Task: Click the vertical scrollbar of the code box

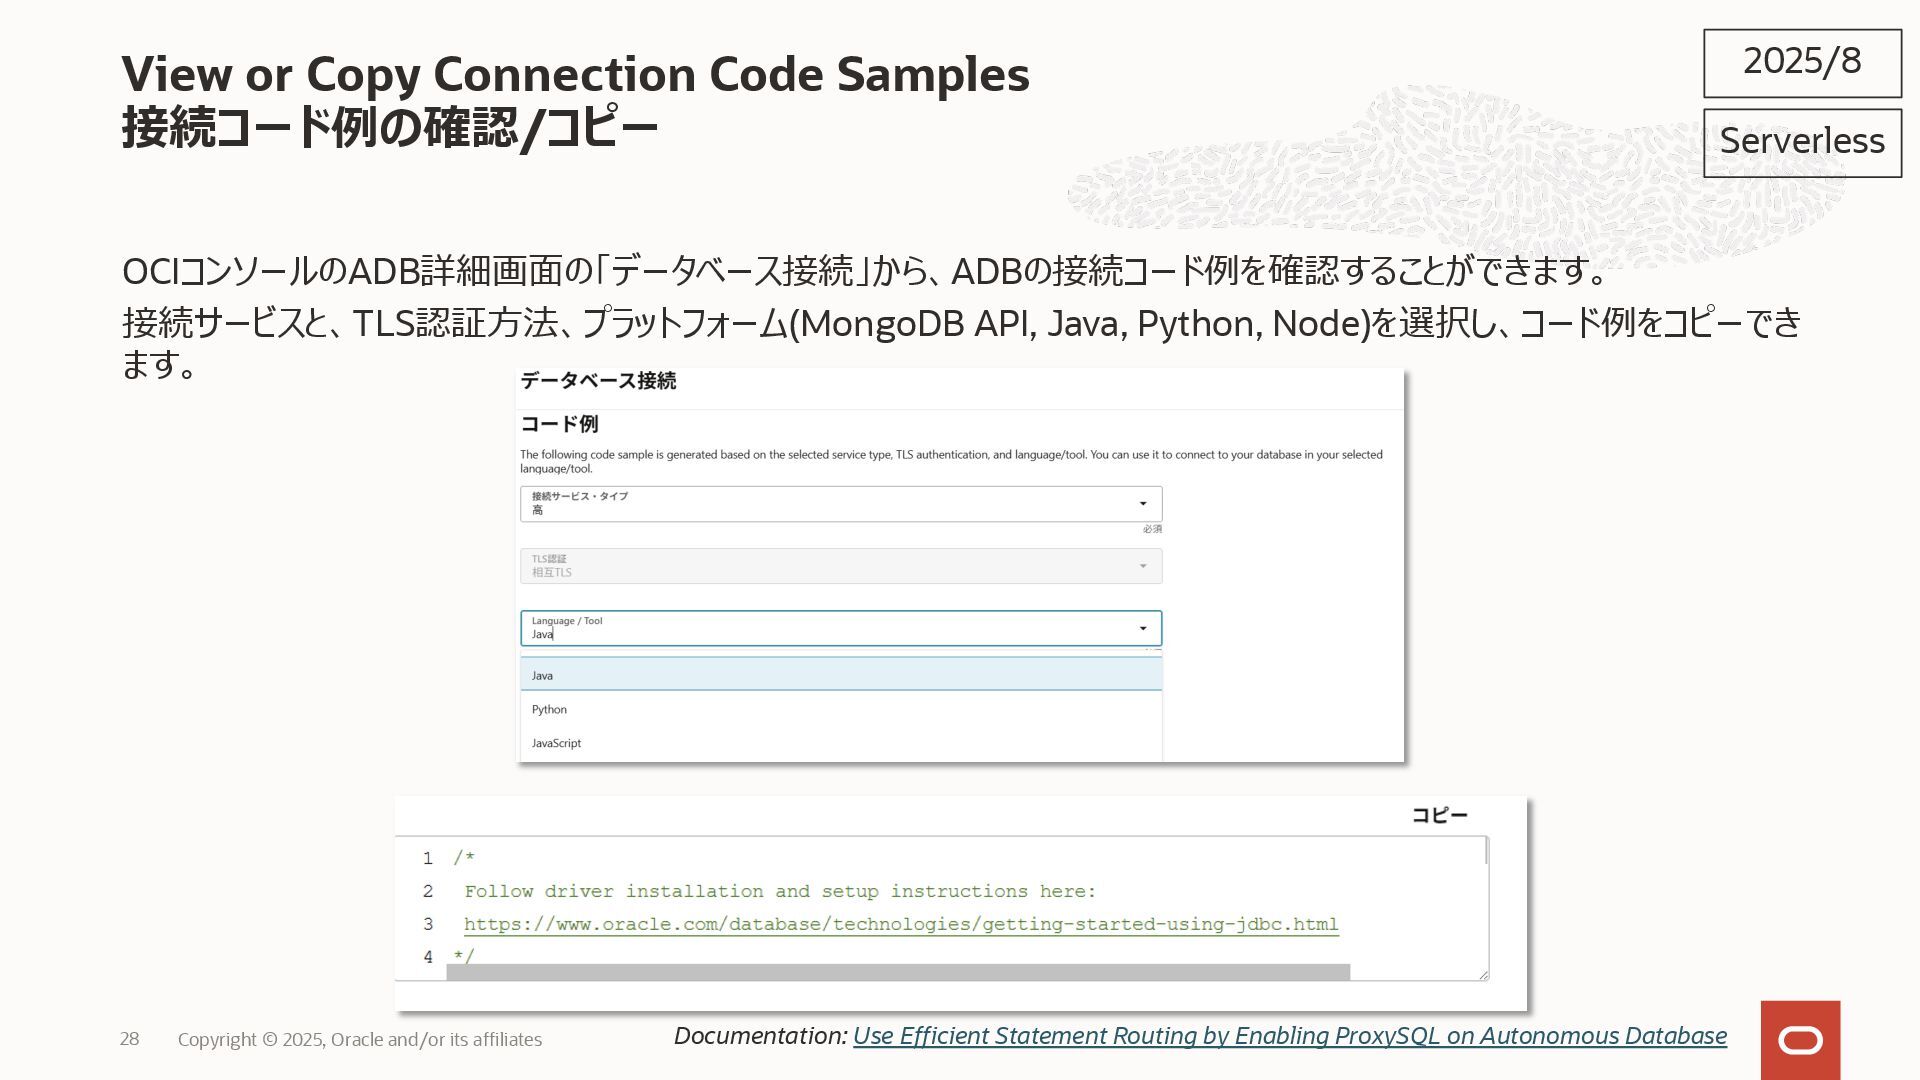Action: pyautogui.click(x=1487, y=851)
